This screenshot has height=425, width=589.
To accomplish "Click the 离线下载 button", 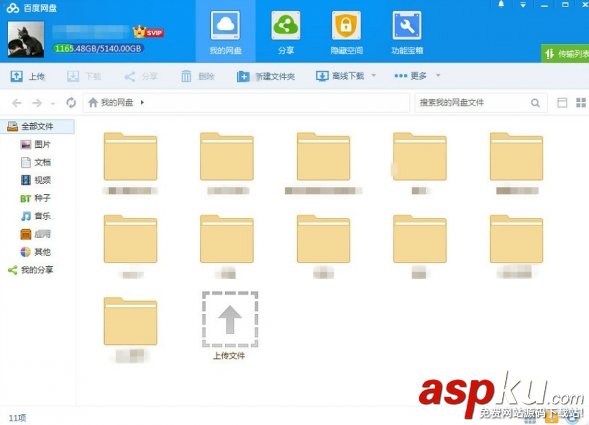I will pyautogui.click(x=340, y=76).
